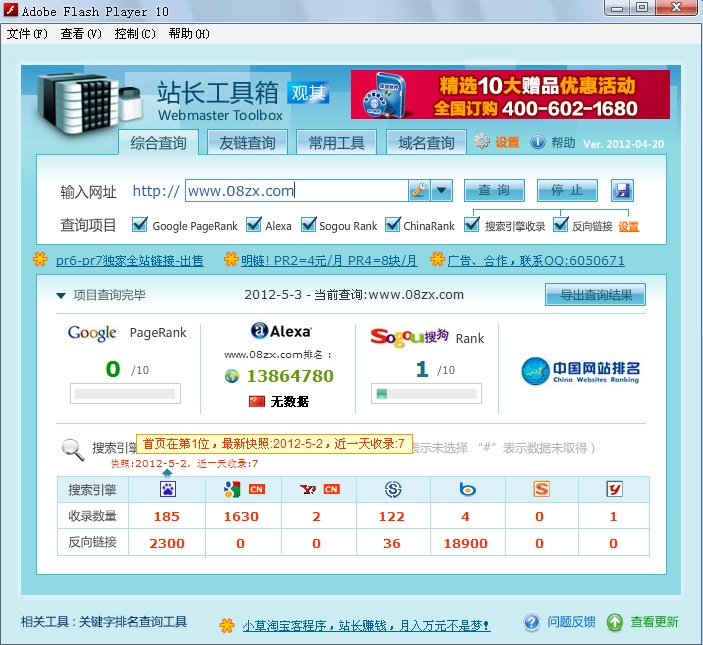The image size is (703, 645).
Task: Switch to the 域名查询 tab
Action: (426, 143)
